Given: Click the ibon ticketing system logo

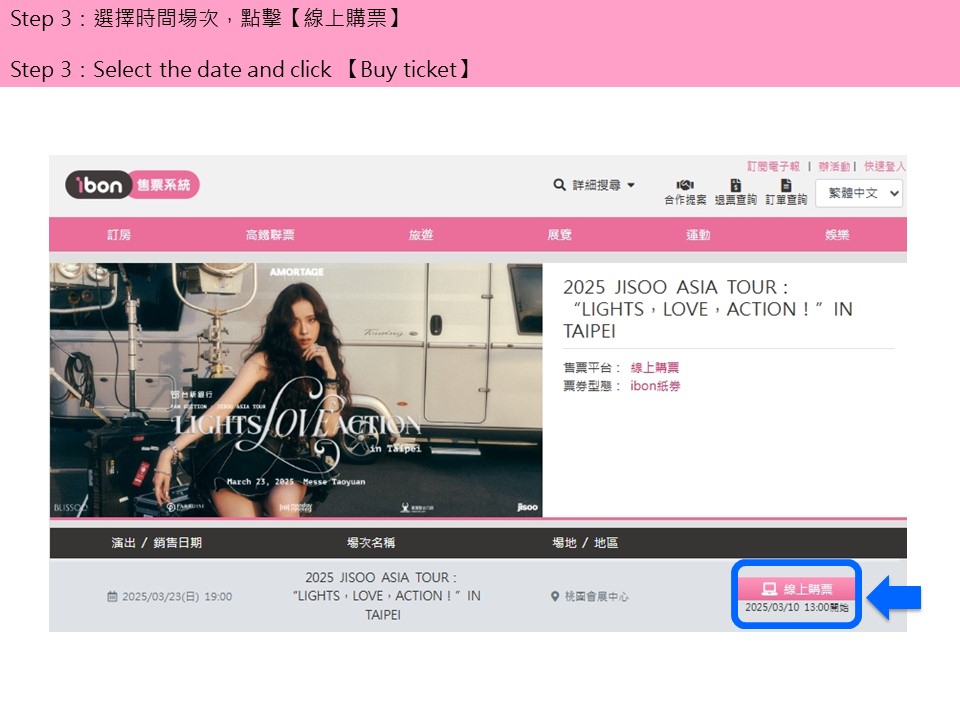Looking at the screenshot, I should (132, 185).
